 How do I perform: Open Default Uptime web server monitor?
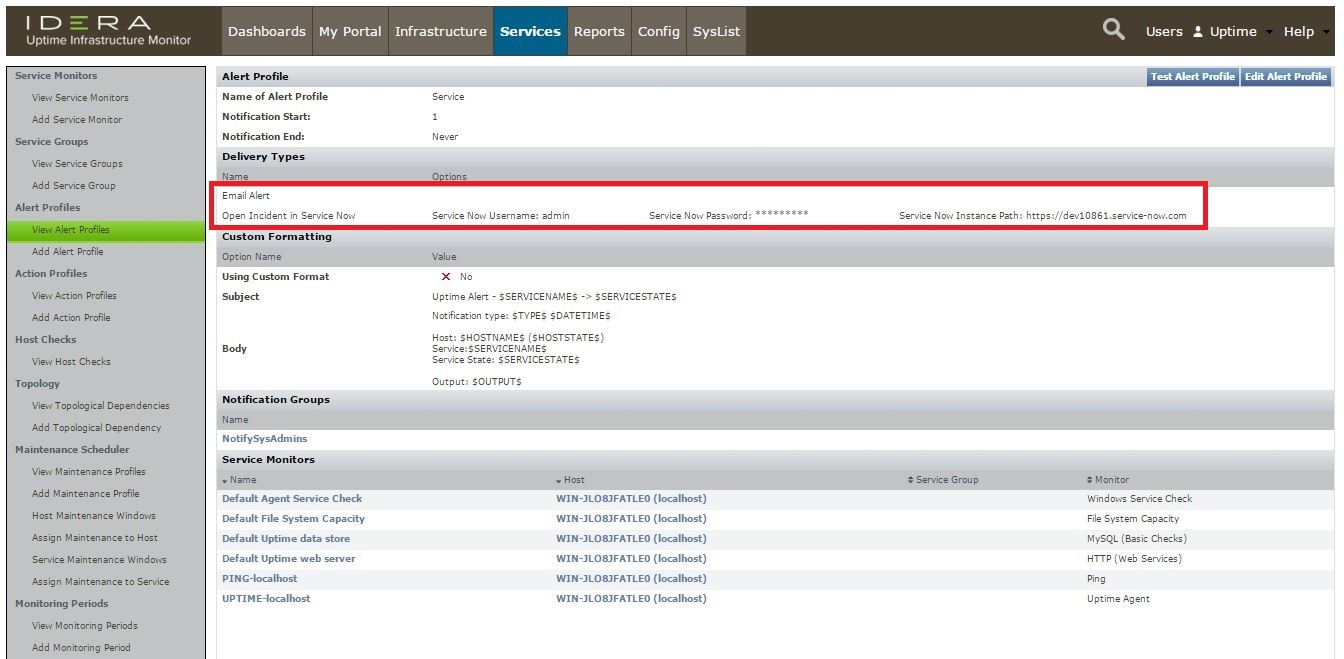pyautogui.click(x=289, y=559)
